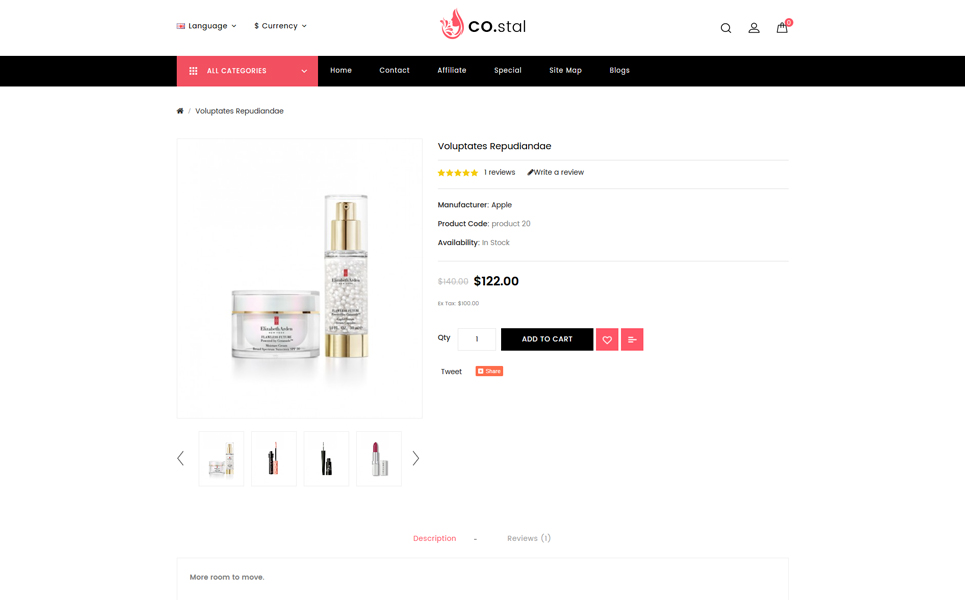Open the Special menu item
This screenshot has height=600, width=965.
click(508, 70)
